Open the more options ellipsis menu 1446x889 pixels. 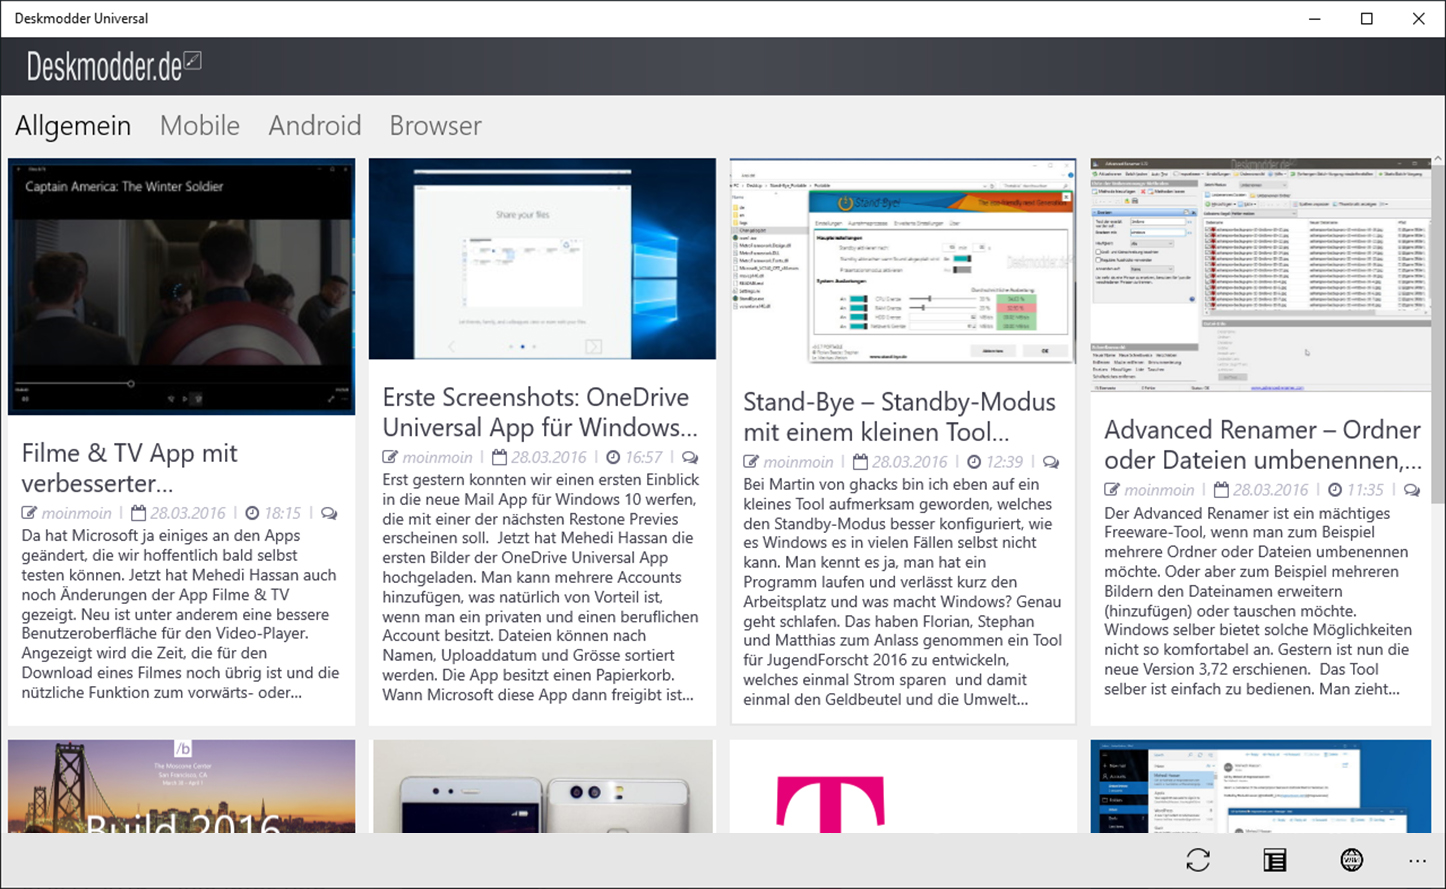click(x=1417, y=861)
